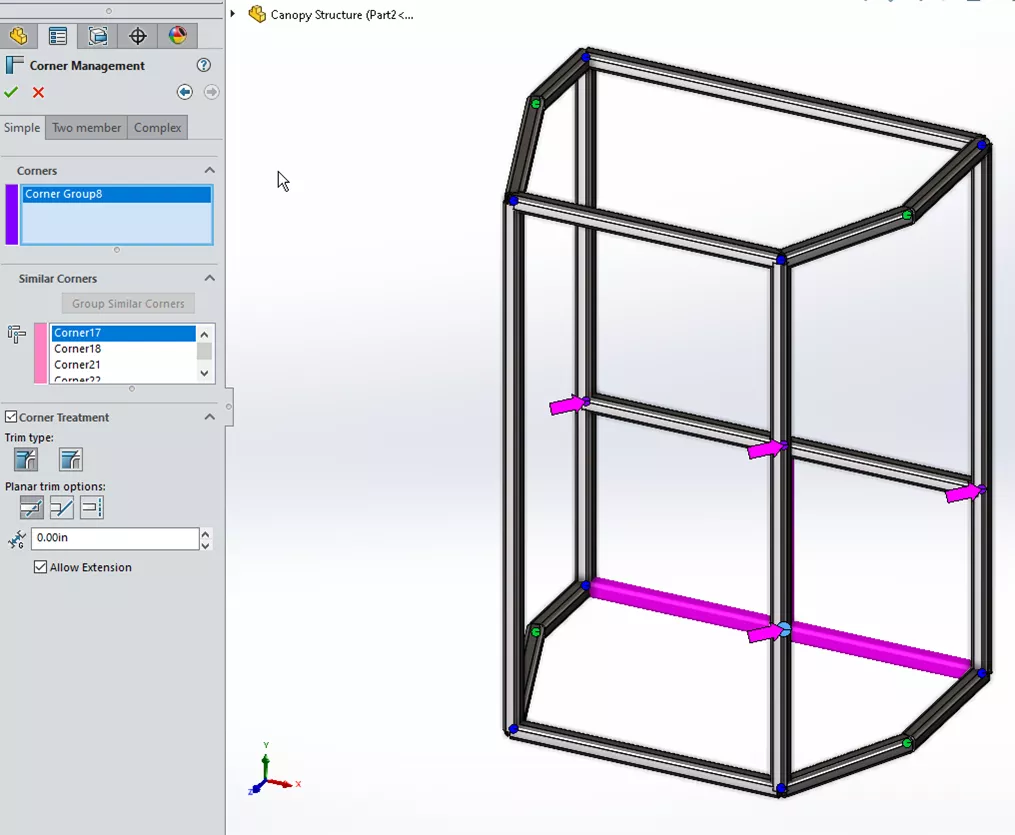Expand the Canopy Structure tree arrow
Viewport: 1015px width, 835px height.
[x=233, y=14]
